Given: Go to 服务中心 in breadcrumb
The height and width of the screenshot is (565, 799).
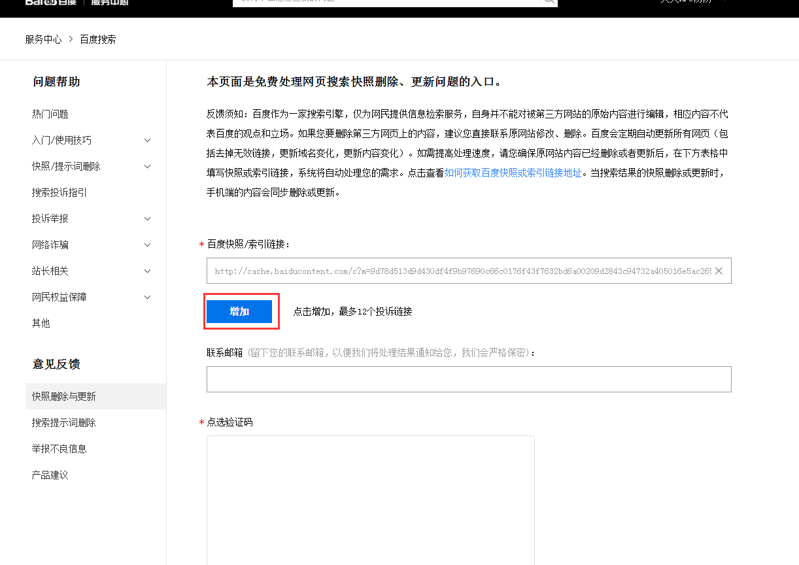Looking at the screenshot, I should pyautogui.click(x=43, y=39).
